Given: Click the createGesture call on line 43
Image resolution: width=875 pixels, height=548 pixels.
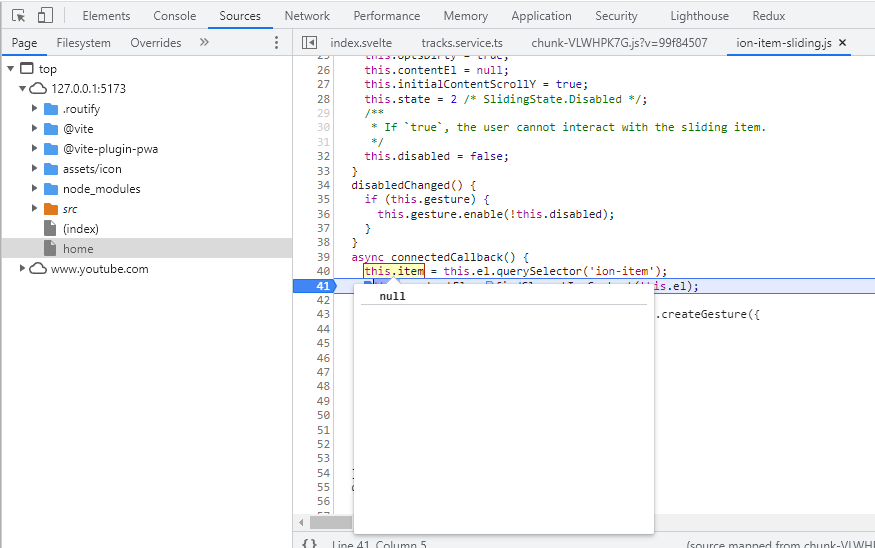Looking at the screenshot, I should tap(704, 314).
